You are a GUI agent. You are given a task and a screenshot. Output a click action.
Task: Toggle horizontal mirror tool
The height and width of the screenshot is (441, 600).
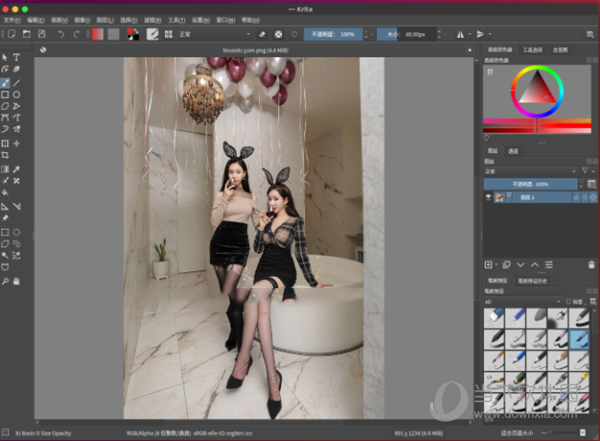pos(460,34)
